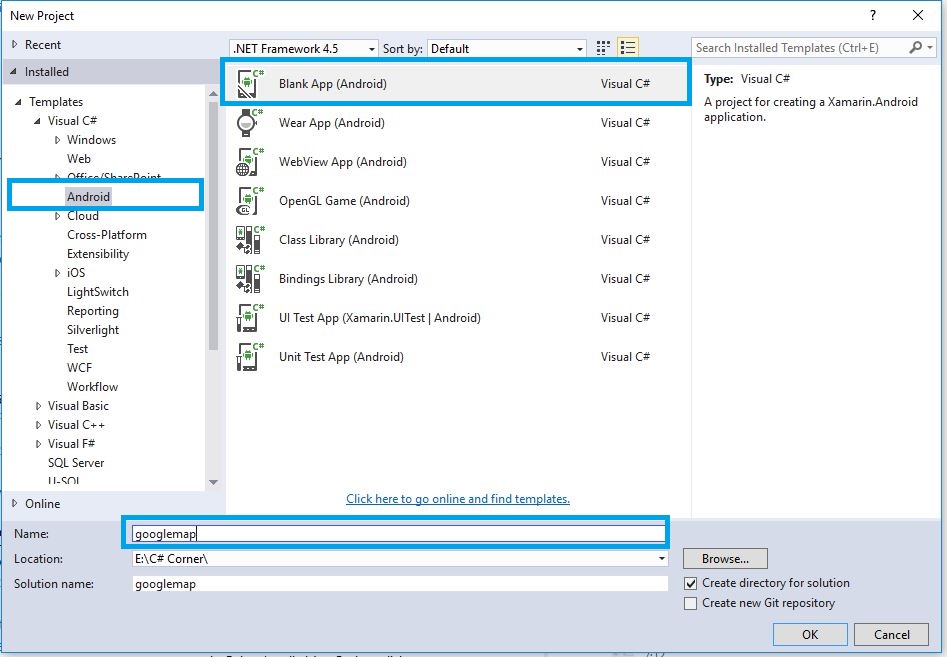947x657 pixels.
Task: Click the template tree scrollbar thumb
Action: pos(213,225)
